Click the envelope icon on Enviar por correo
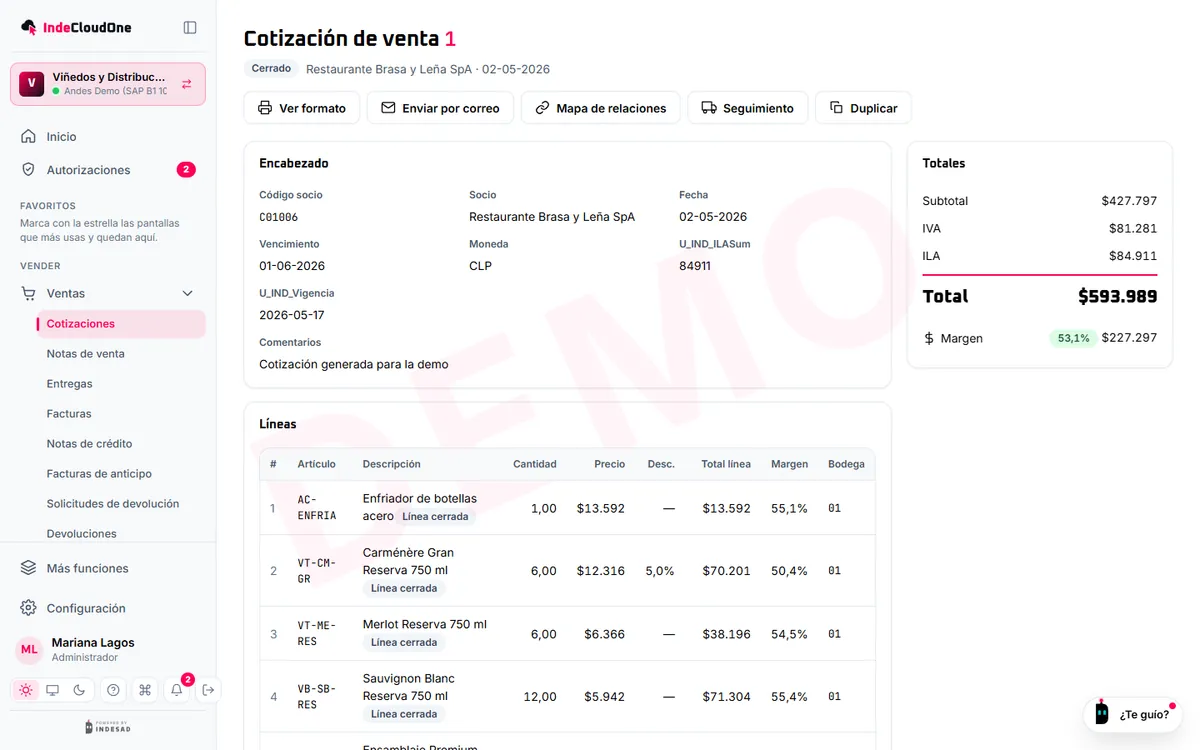 pyautogui.click(x=388, y=108)
